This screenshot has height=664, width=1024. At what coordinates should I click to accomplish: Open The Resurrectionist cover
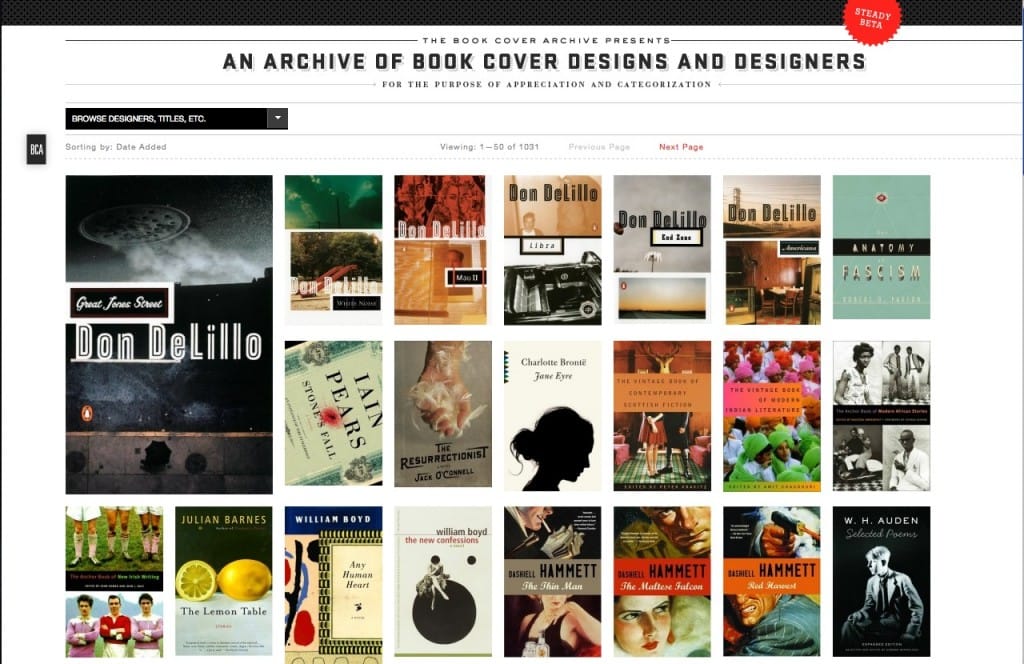tap(443, 414)
